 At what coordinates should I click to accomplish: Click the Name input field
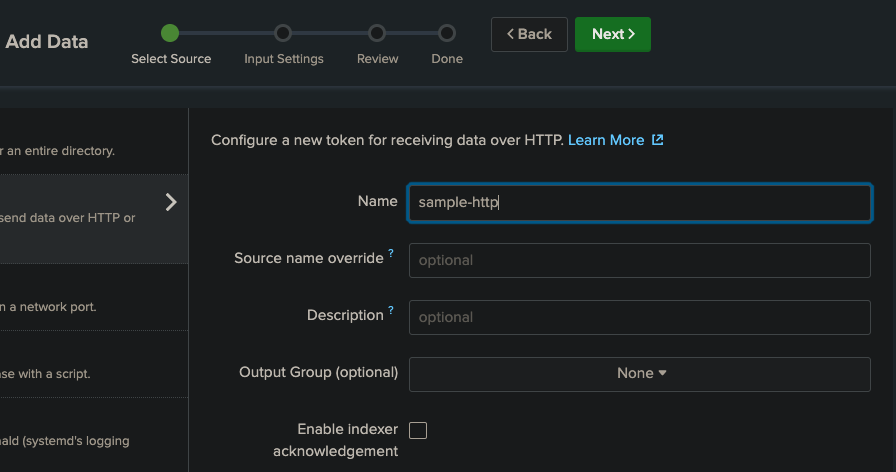pyautogui.click(x=639, y=203)
